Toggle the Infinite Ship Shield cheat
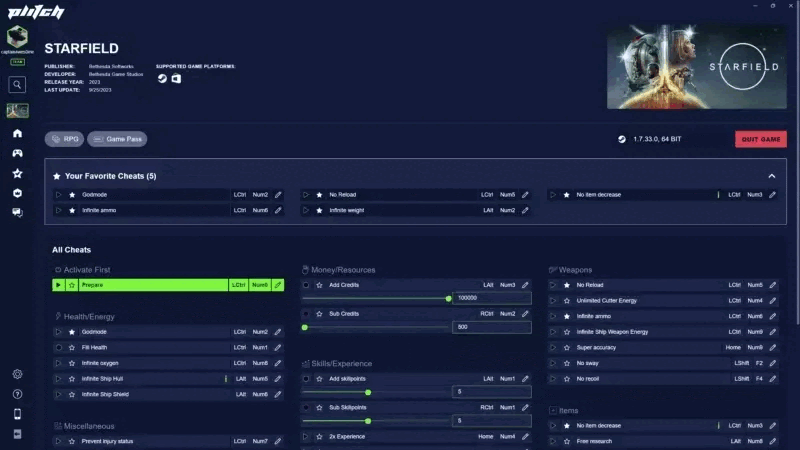 click(58, 394)
